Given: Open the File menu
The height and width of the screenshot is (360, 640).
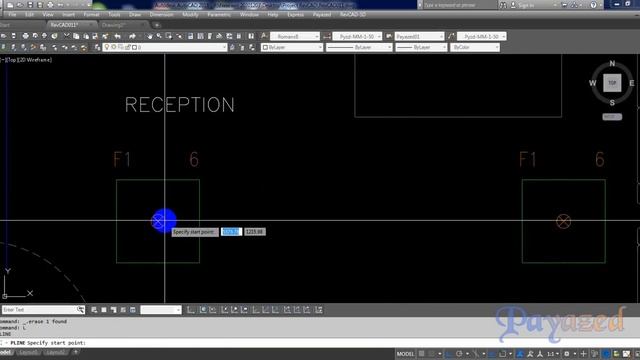Looking at the screenshot, I should click(x=12, y=14).
